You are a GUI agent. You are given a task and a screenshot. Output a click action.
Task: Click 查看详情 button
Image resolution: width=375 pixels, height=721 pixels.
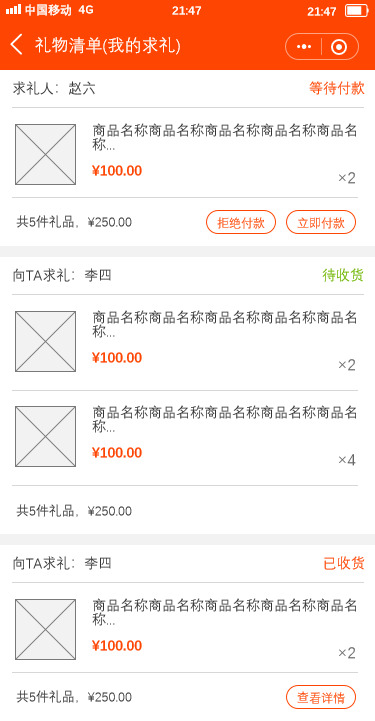tap(321, 698)
